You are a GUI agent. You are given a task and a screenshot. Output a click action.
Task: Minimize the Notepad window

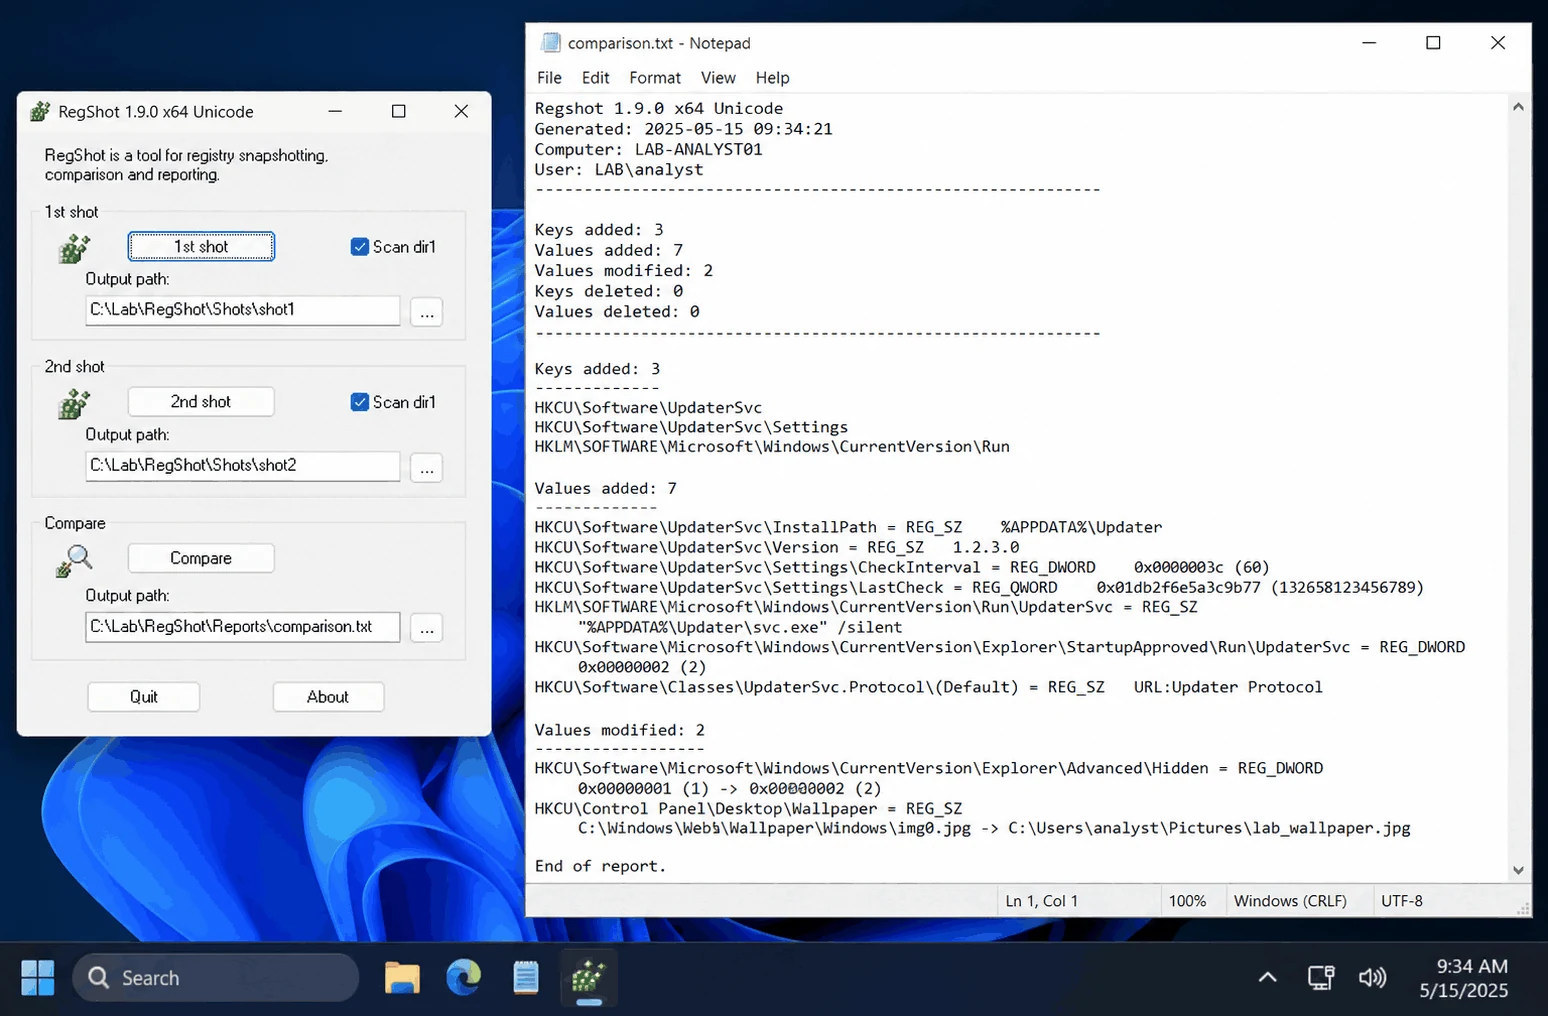coord(1369,43)
